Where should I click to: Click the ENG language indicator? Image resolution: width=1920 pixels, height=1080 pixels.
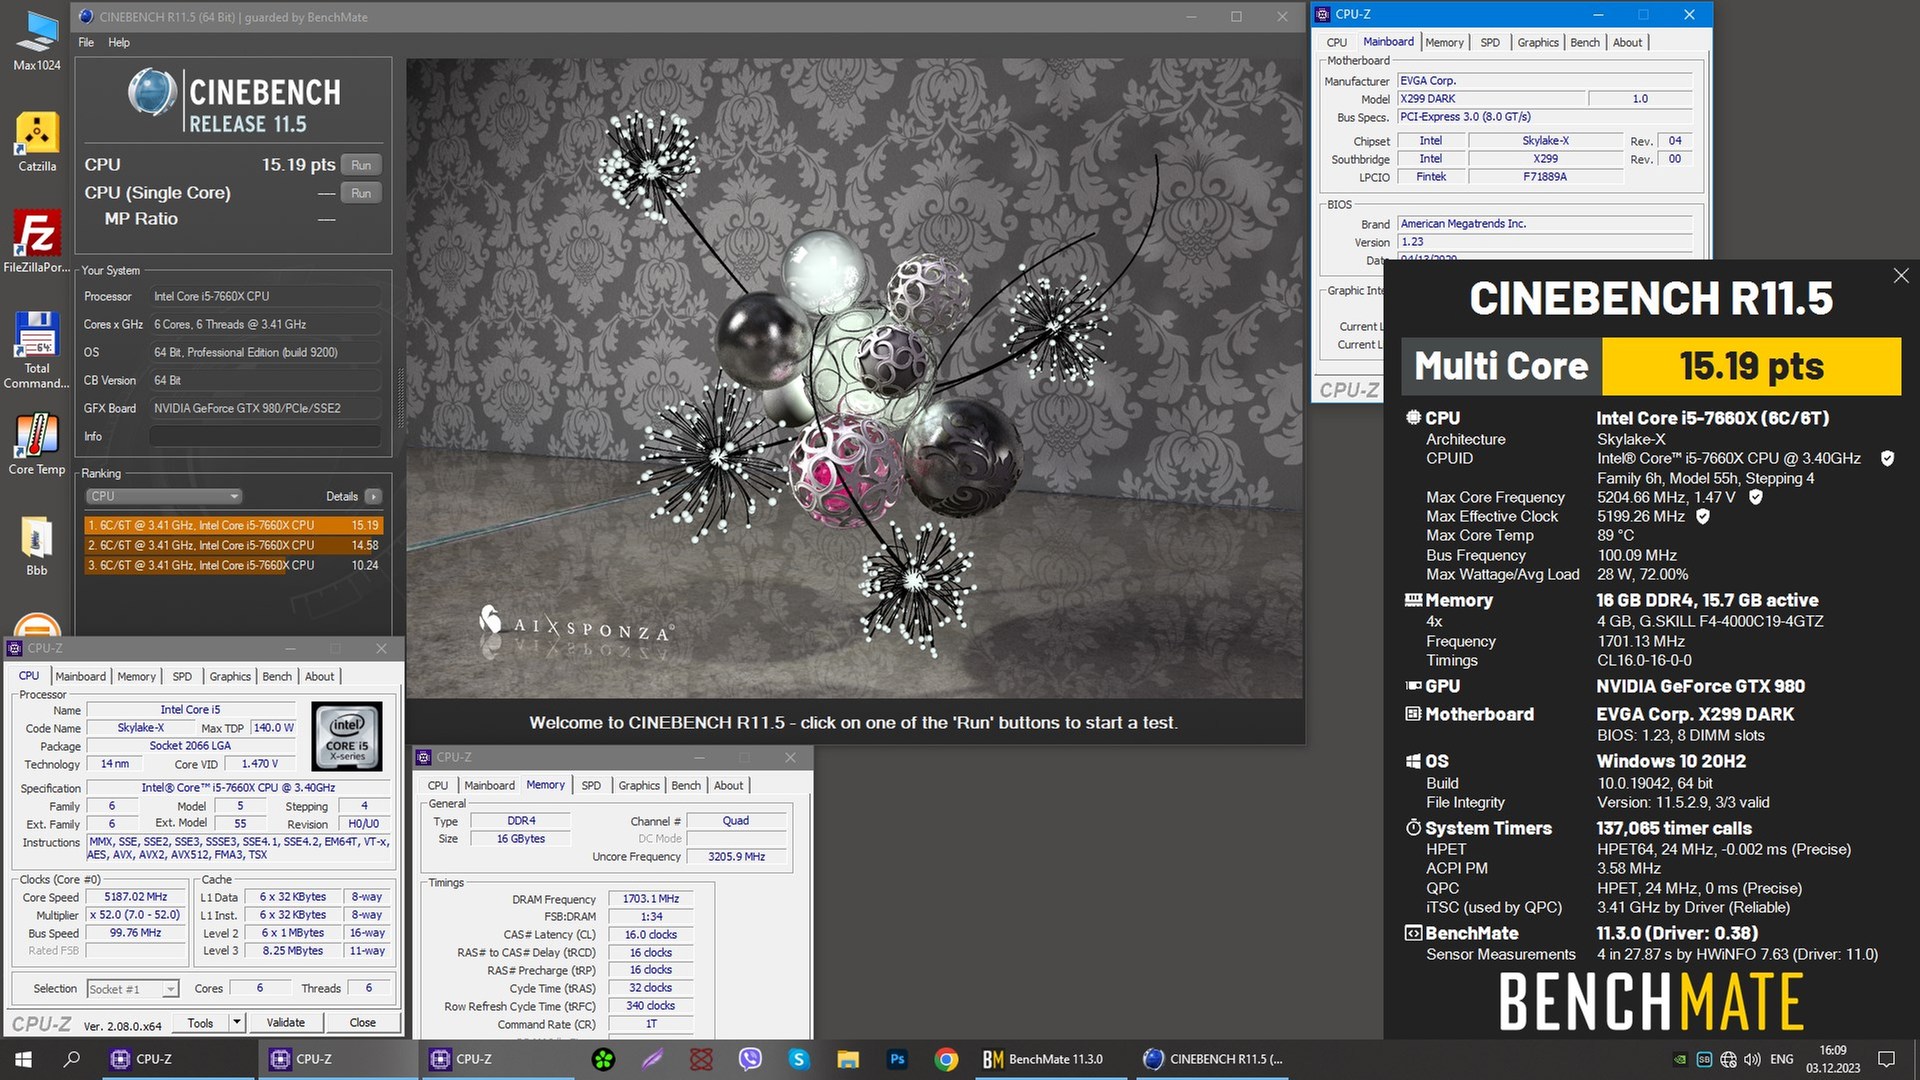pyautogui.click(x=1782, y=1059)
